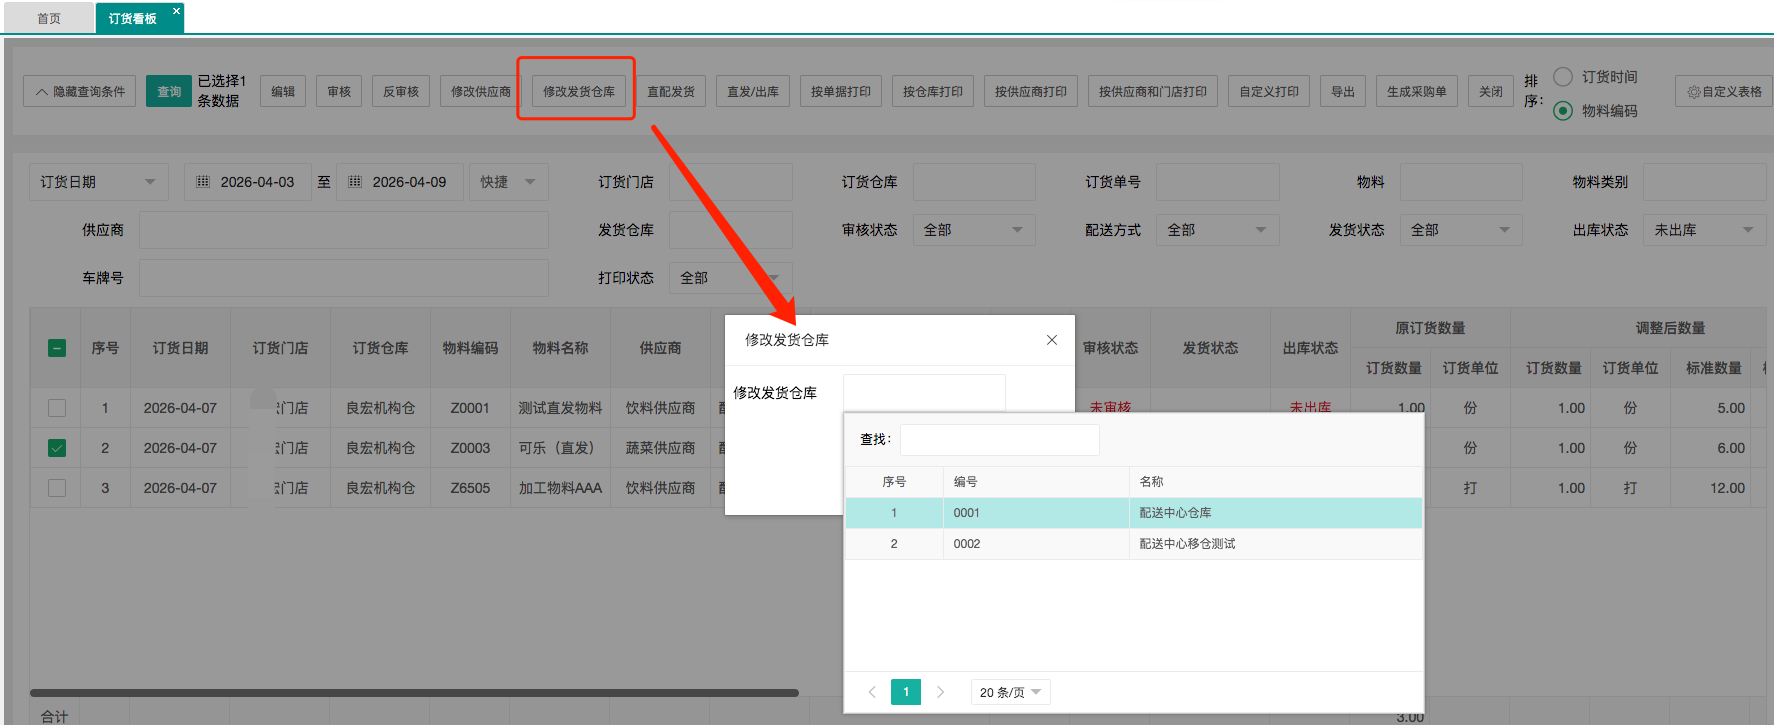Screen dimensions: 1774x725
Task: Switch to the 订货看板 tab
Action: click(x=133, y=18)
